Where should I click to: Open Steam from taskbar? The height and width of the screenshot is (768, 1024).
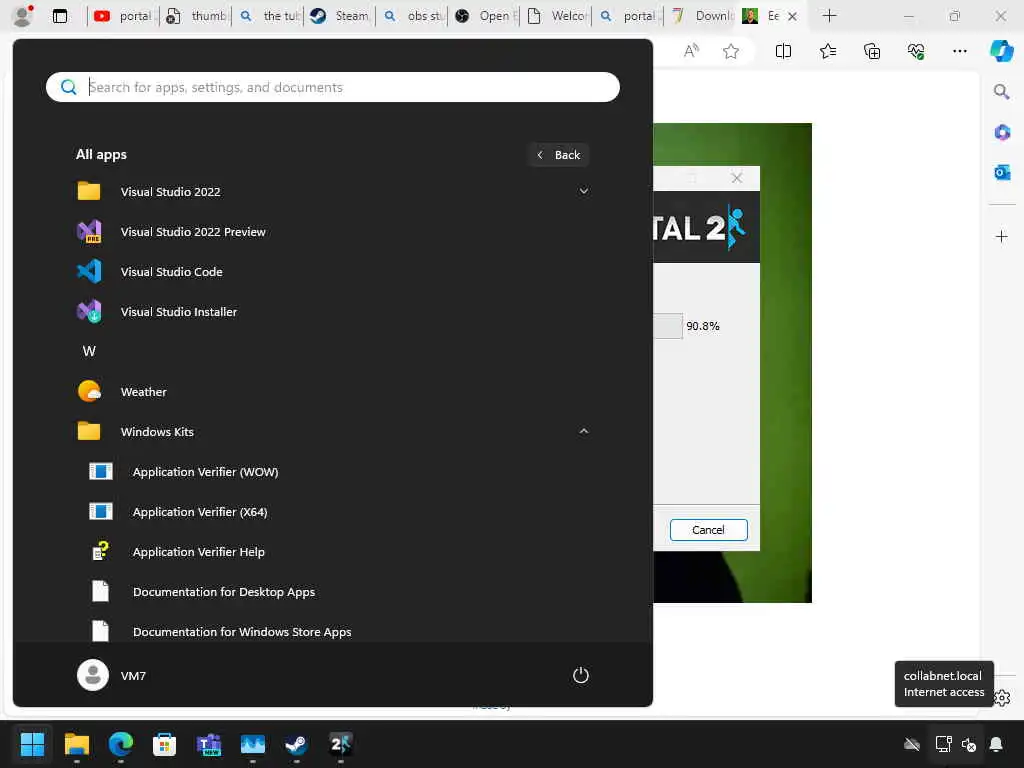[x=296, y=744]
